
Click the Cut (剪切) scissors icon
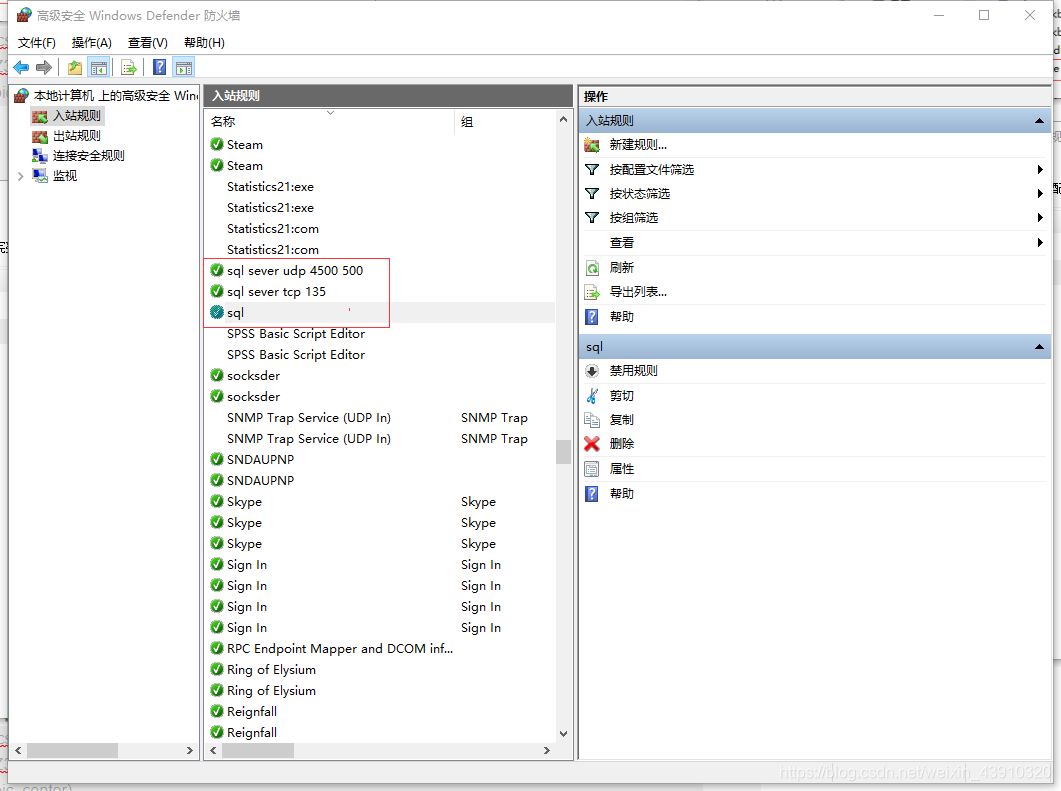(592, 396)
